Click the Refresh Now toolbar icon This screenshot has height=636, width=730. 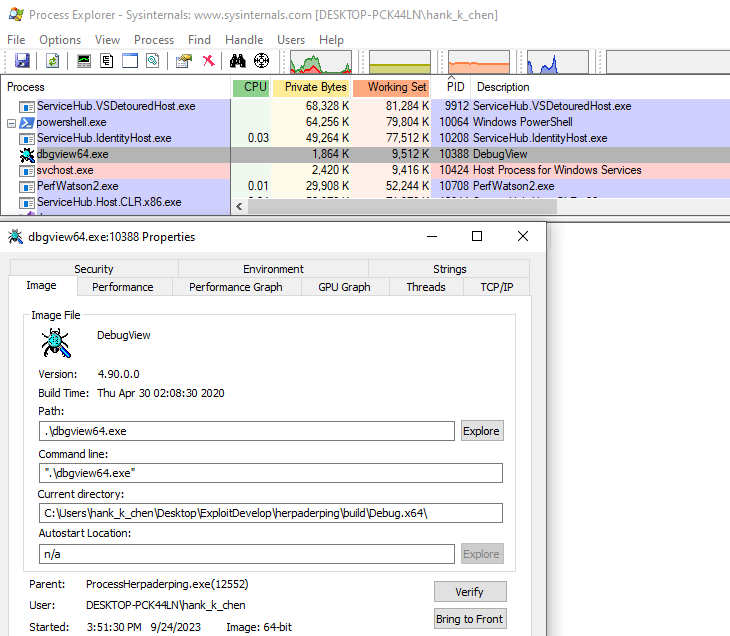(x=53, y=61)
